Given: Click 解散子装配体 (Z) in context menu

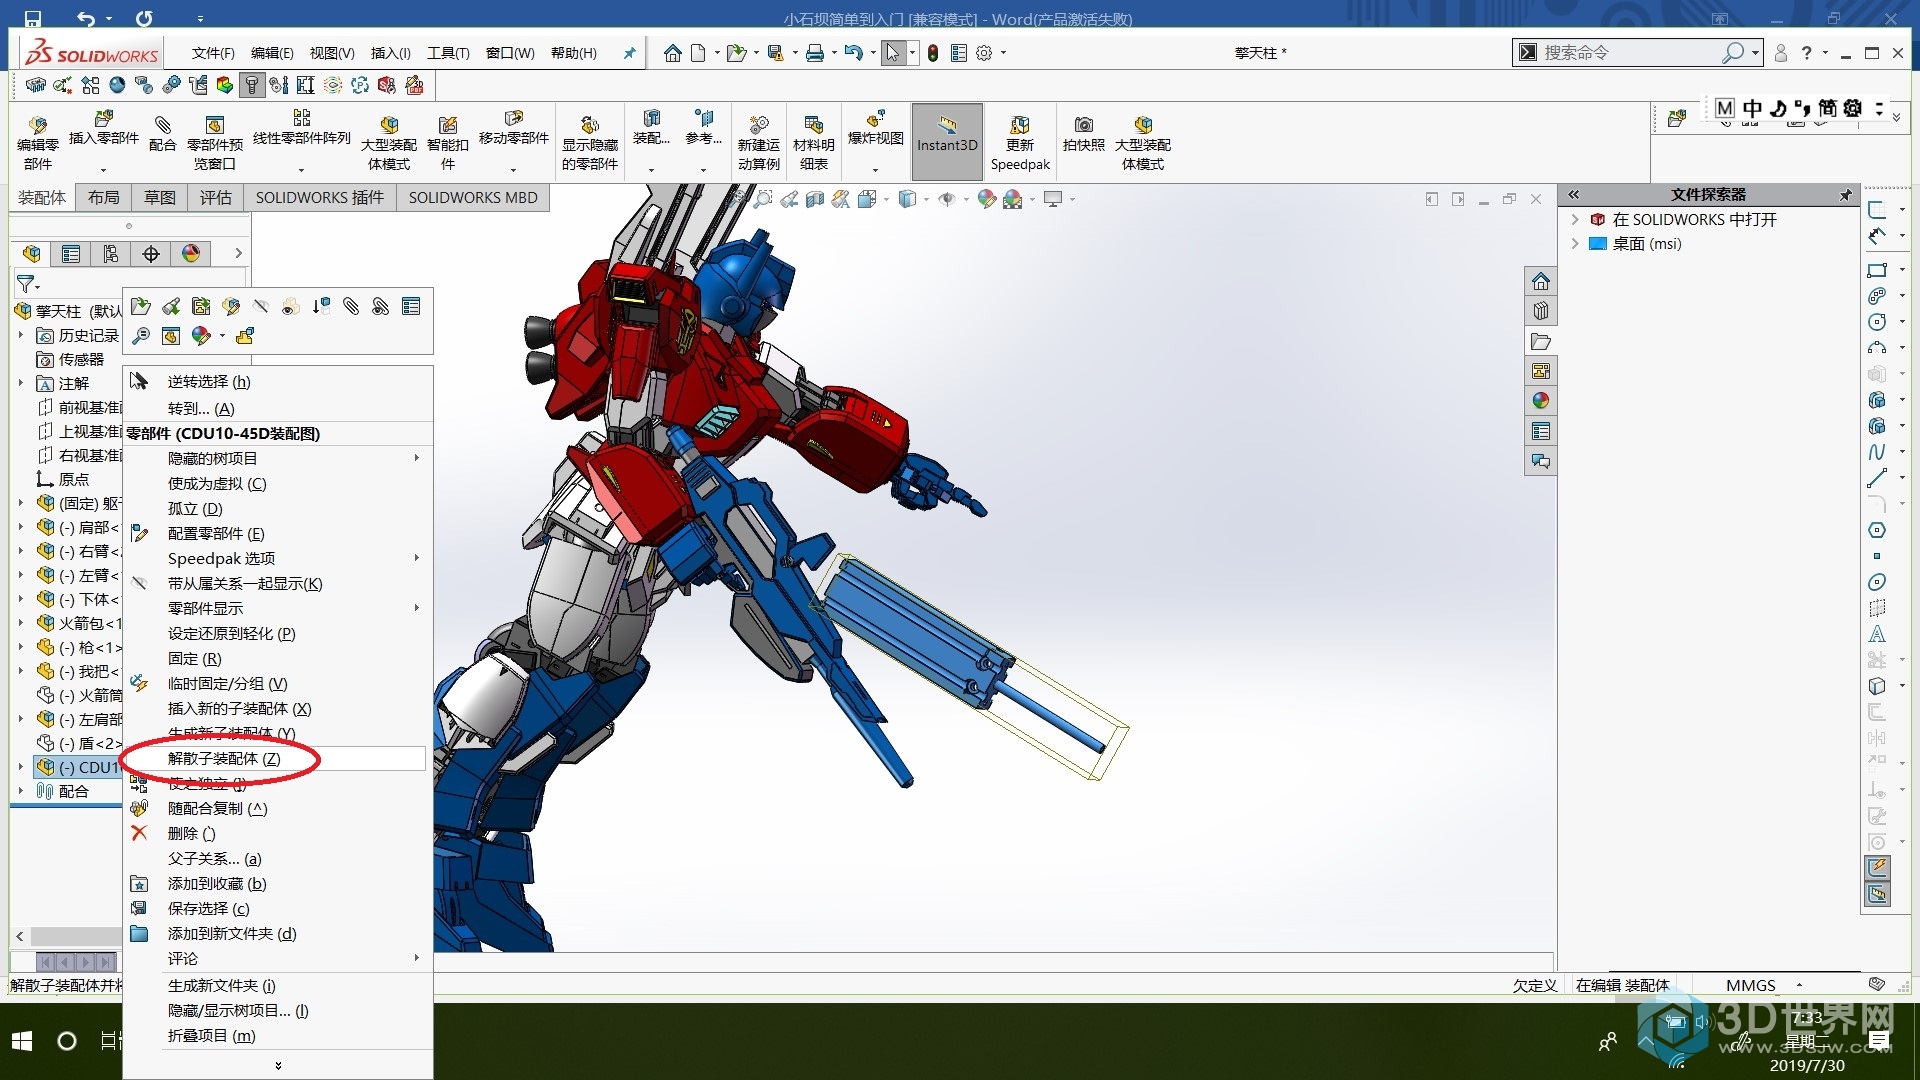Looking at the screenshot, I should (278, 758).
